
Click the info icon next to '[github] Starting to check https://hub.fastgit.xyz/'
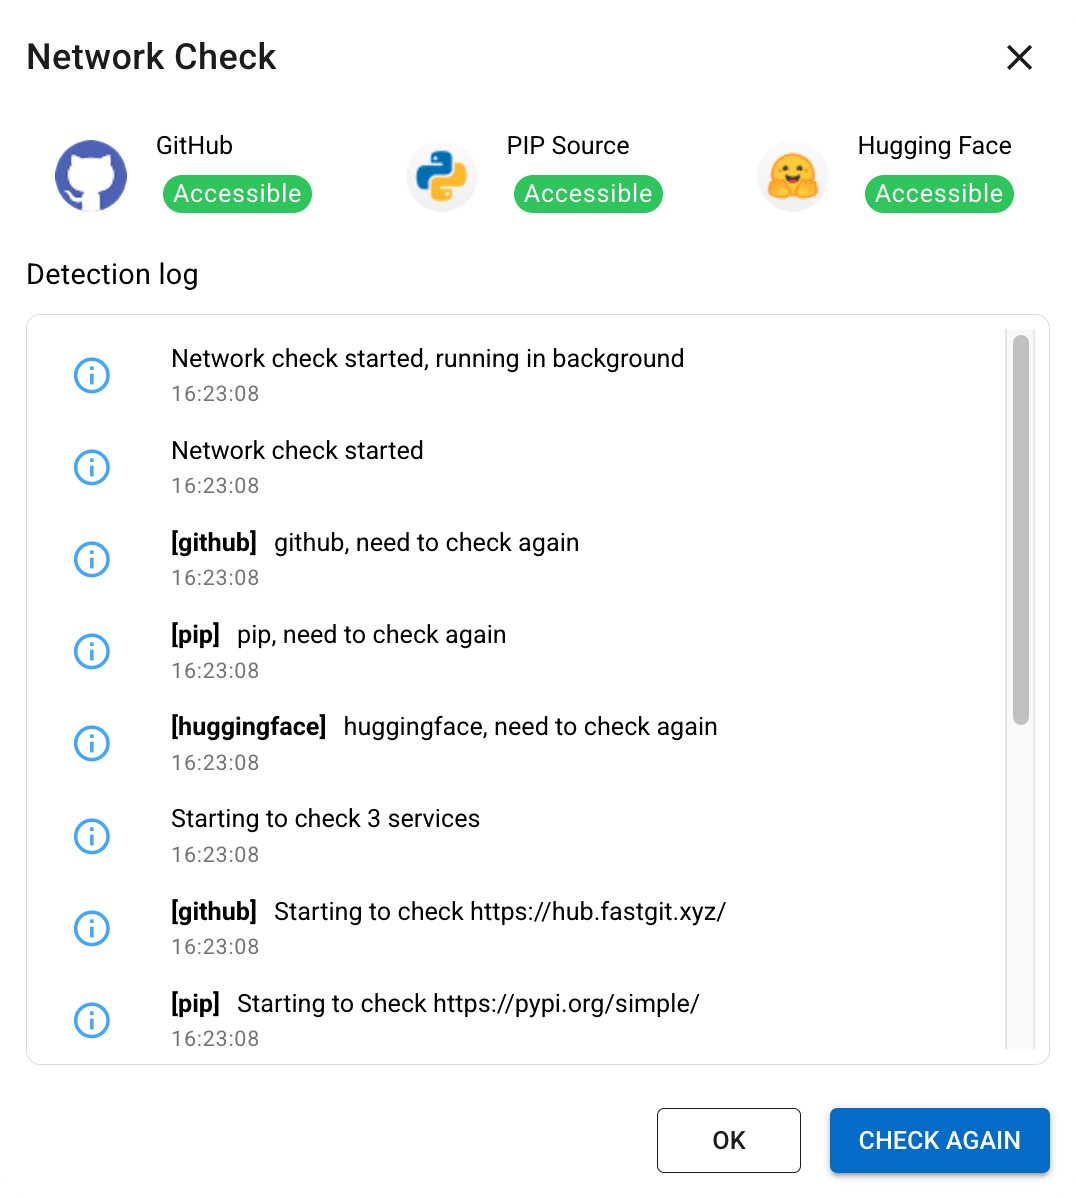tap(91, 928)
